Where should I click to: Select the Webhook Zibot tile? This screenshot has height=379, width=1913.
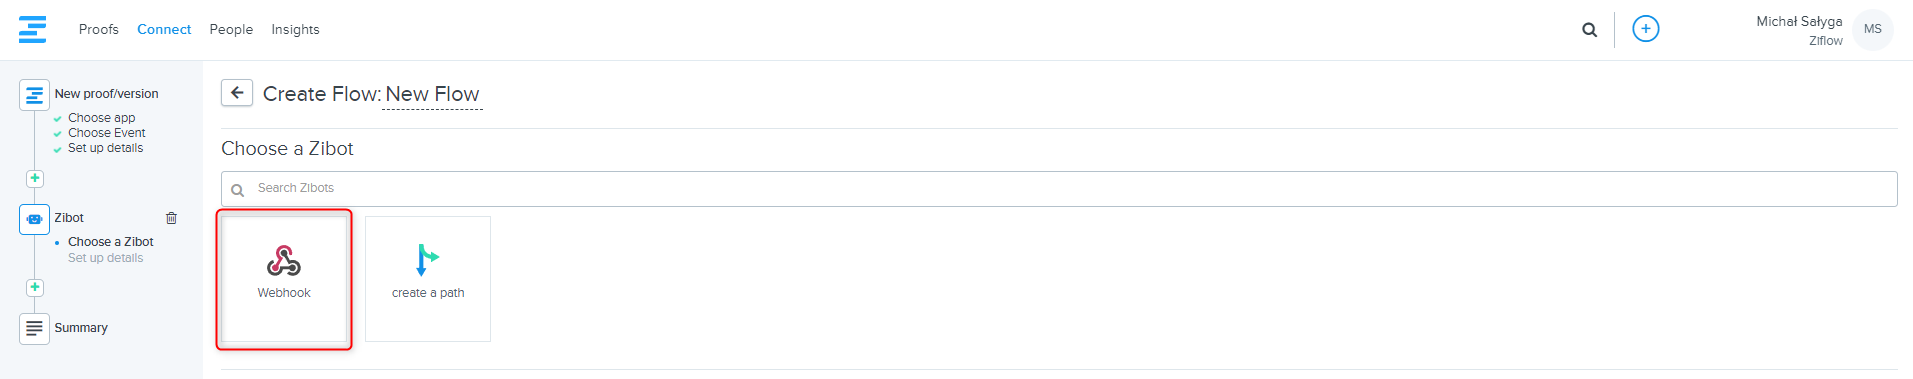tap(284, 279)
